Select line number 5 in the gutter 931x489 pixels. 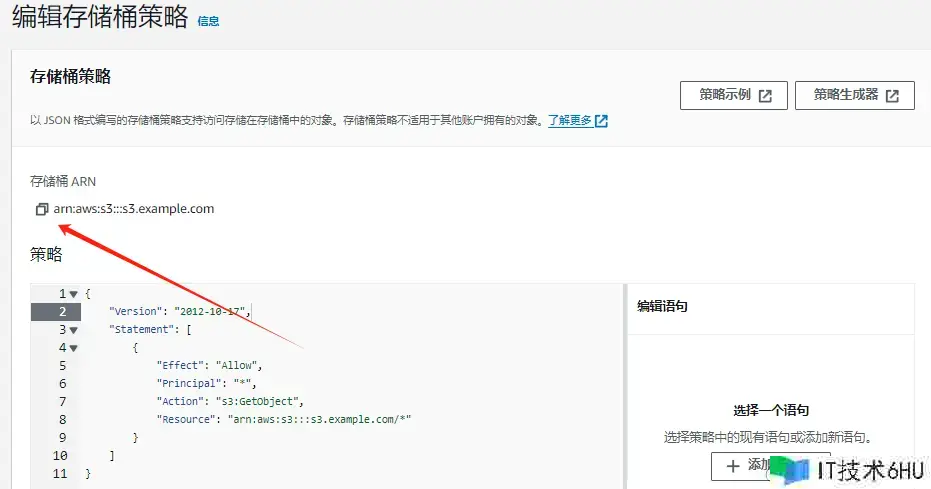[x=62, y=366]
